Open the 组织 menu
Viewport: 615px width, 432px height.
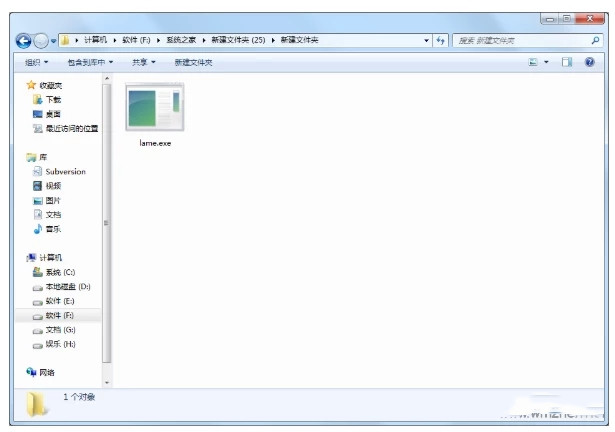pos(36,62)
